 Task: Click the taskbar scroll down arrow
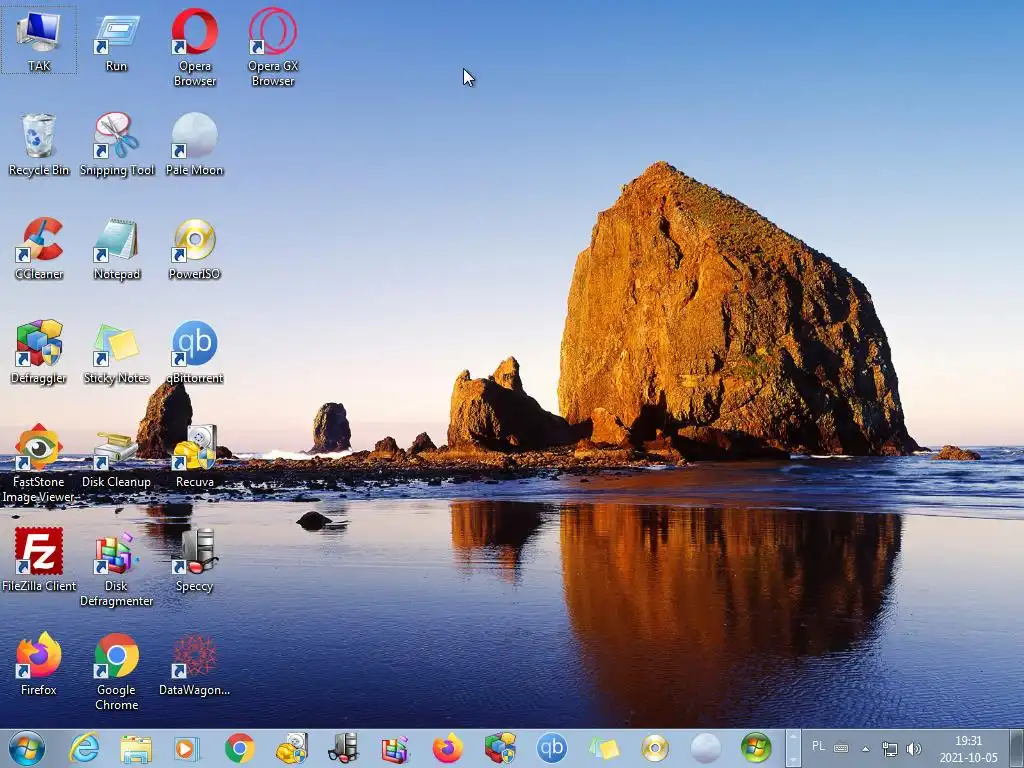(793, 758)
